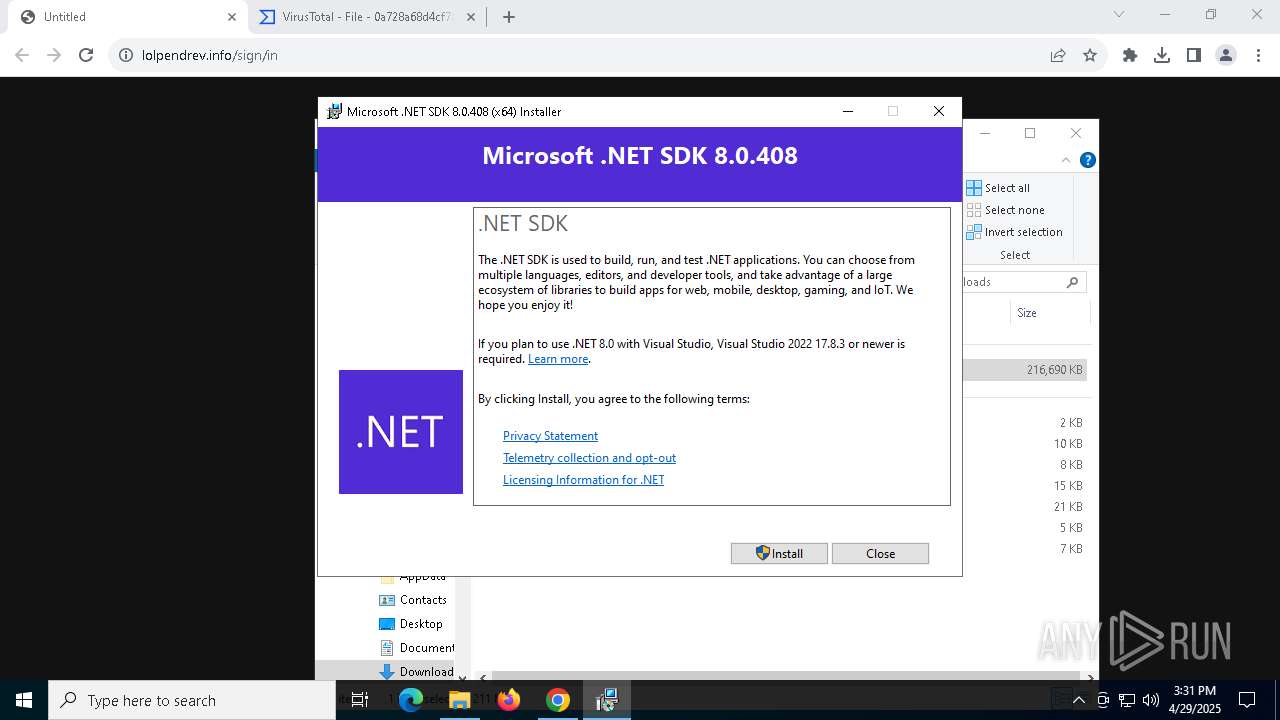The image size is (1280, 720).
Task: Open the Windows Start menu
Action: (x=24, y=700)
